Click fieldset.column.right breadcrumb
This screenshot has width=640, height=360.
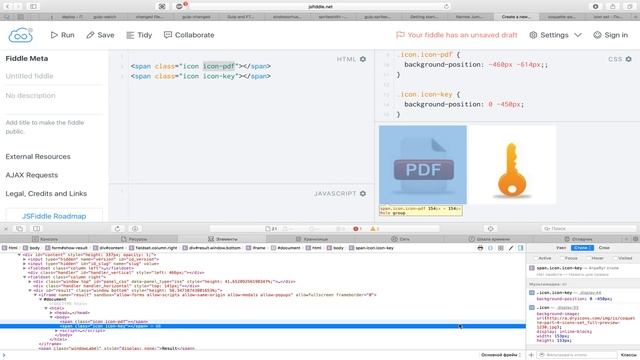[152, 248]
